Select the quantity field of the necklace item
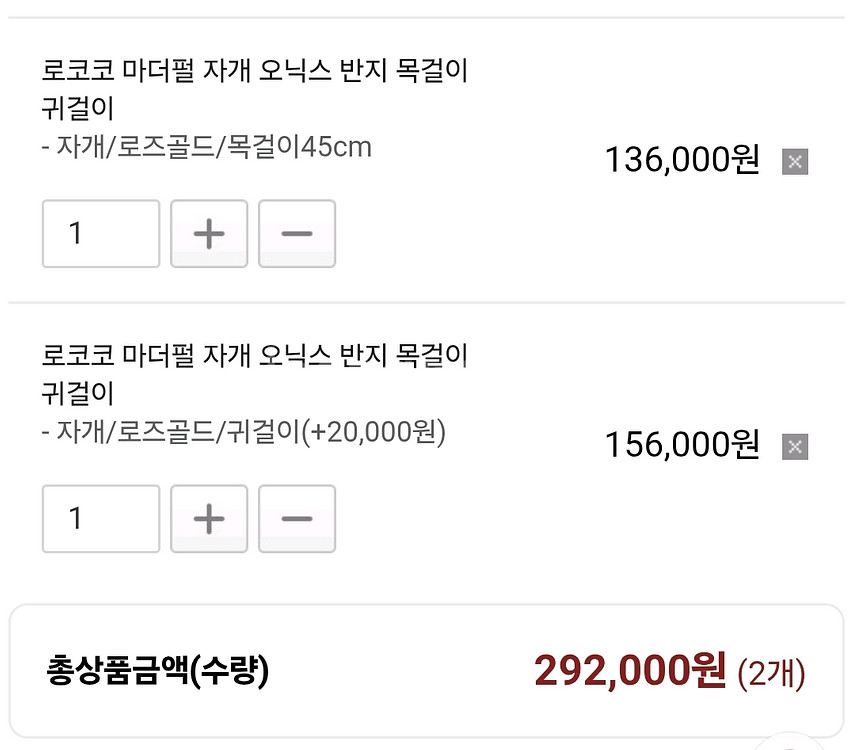 click(100, 233)
